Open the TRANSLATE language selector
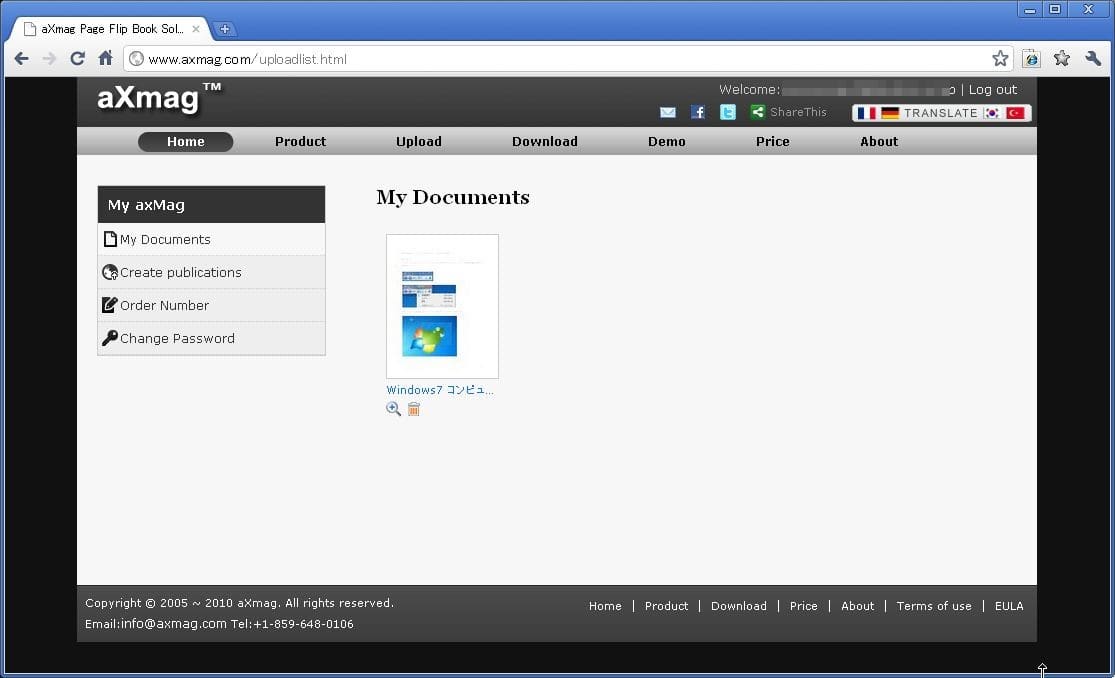Viewport: 1115px width, 678px height. tap(940, 113)
